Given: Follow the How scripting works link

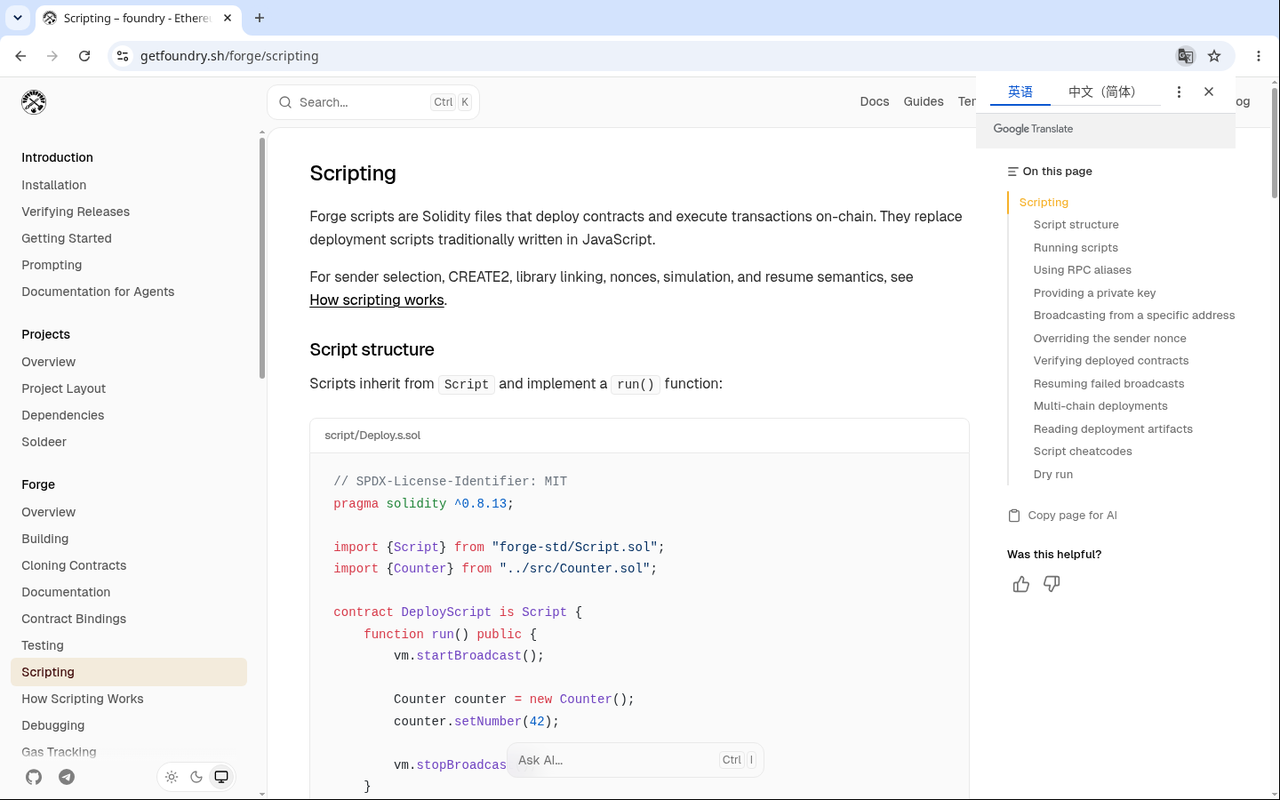Looking at the screenshot, I should coord(377,300).
